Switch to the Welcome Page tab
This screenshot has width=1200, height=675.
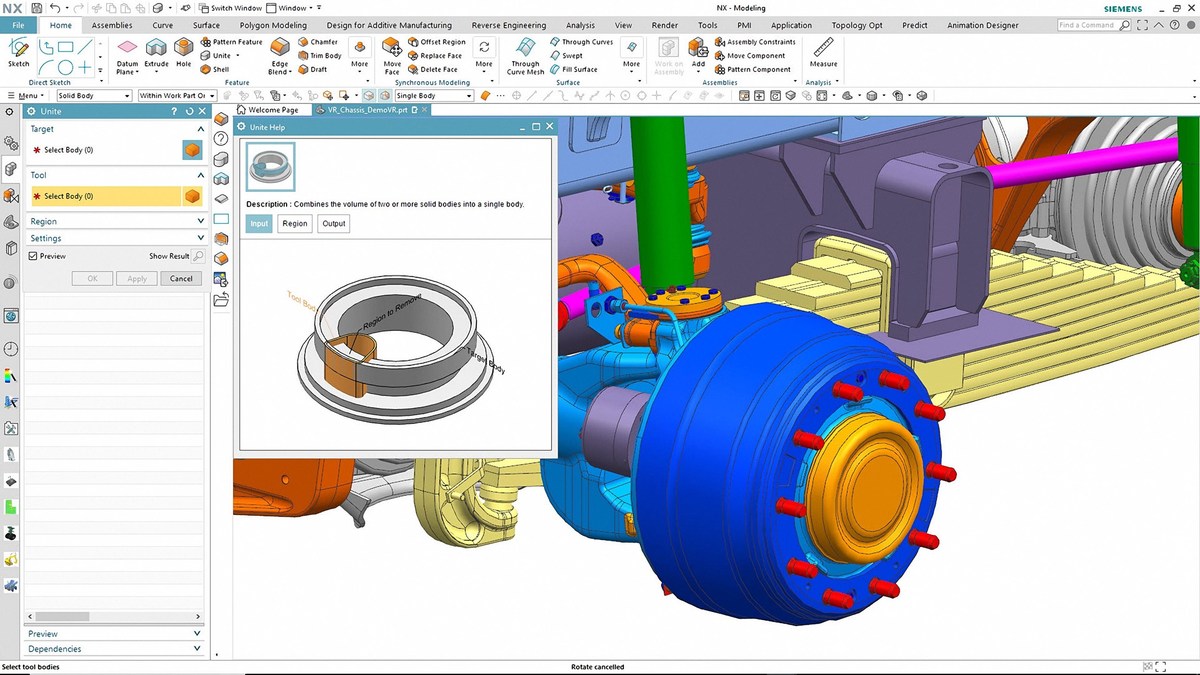(x=271, y=110)
